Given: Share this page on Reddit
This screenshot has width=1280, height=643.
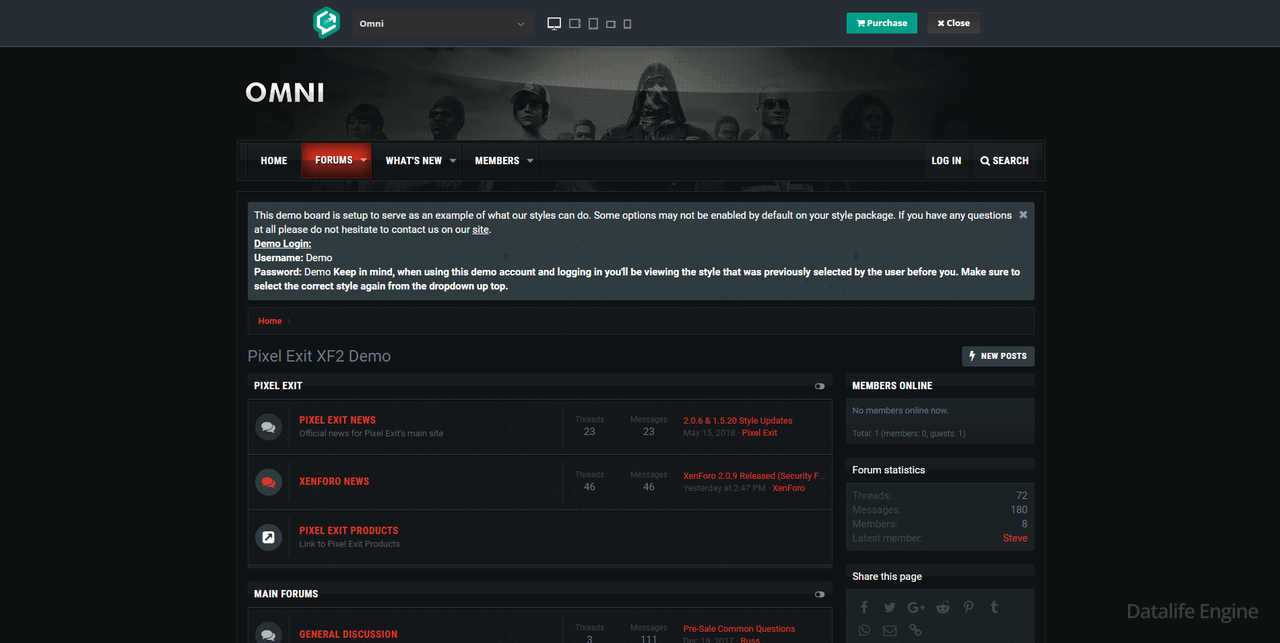Looking at the screenshot, I should click(x=944, y=607).
